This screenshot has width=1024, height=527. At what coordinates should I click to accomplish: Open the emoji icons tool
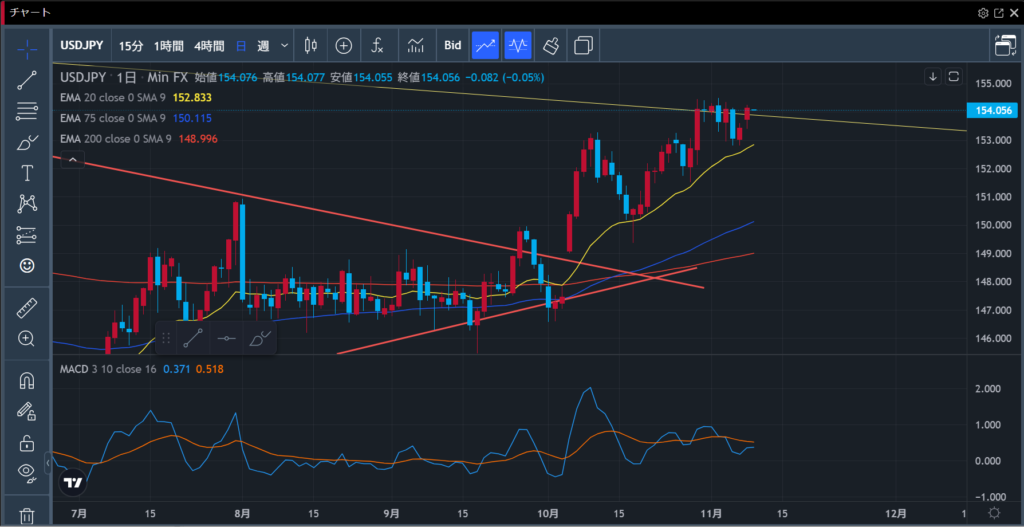[x=27, y=266]
